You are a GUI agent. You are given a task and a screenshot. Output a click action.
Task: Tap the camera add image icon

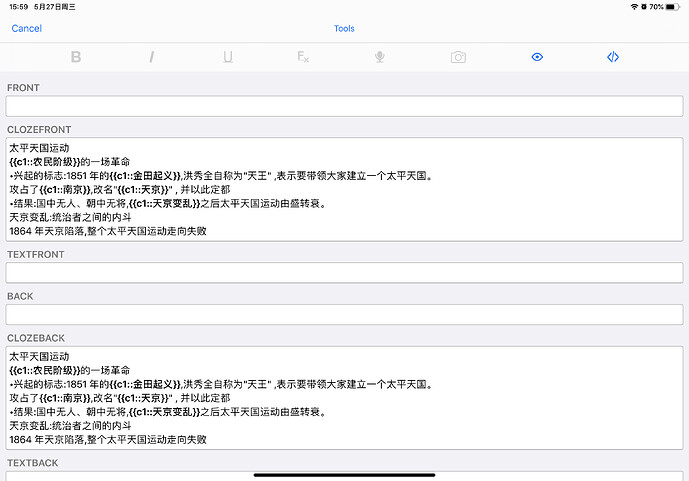pos(458,57)
